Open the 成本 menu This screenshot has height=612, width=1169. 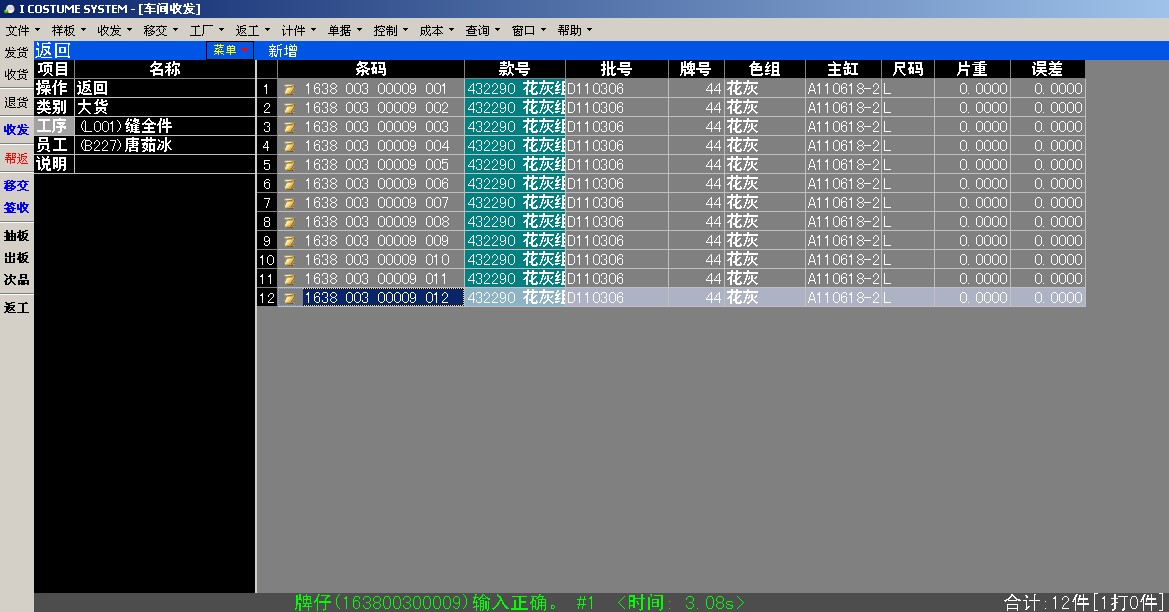(x=436, y=31)
